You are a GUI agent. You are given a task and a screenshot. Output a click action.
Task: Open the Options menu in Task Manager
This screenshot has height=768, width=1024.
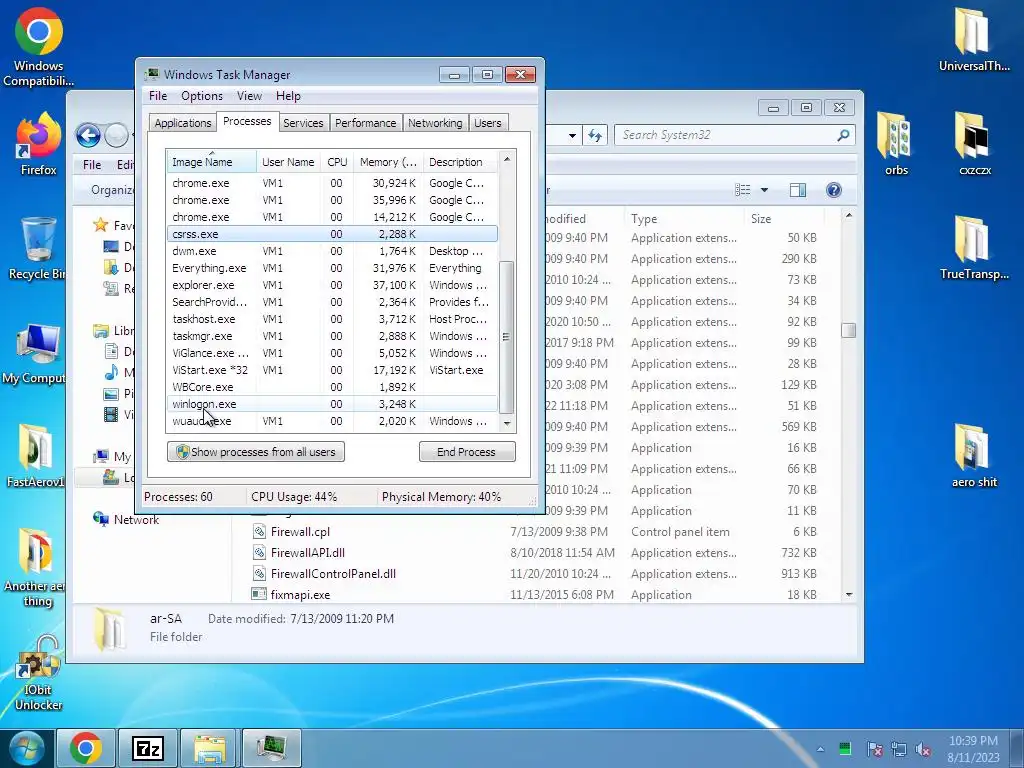[x=202, y=96]
